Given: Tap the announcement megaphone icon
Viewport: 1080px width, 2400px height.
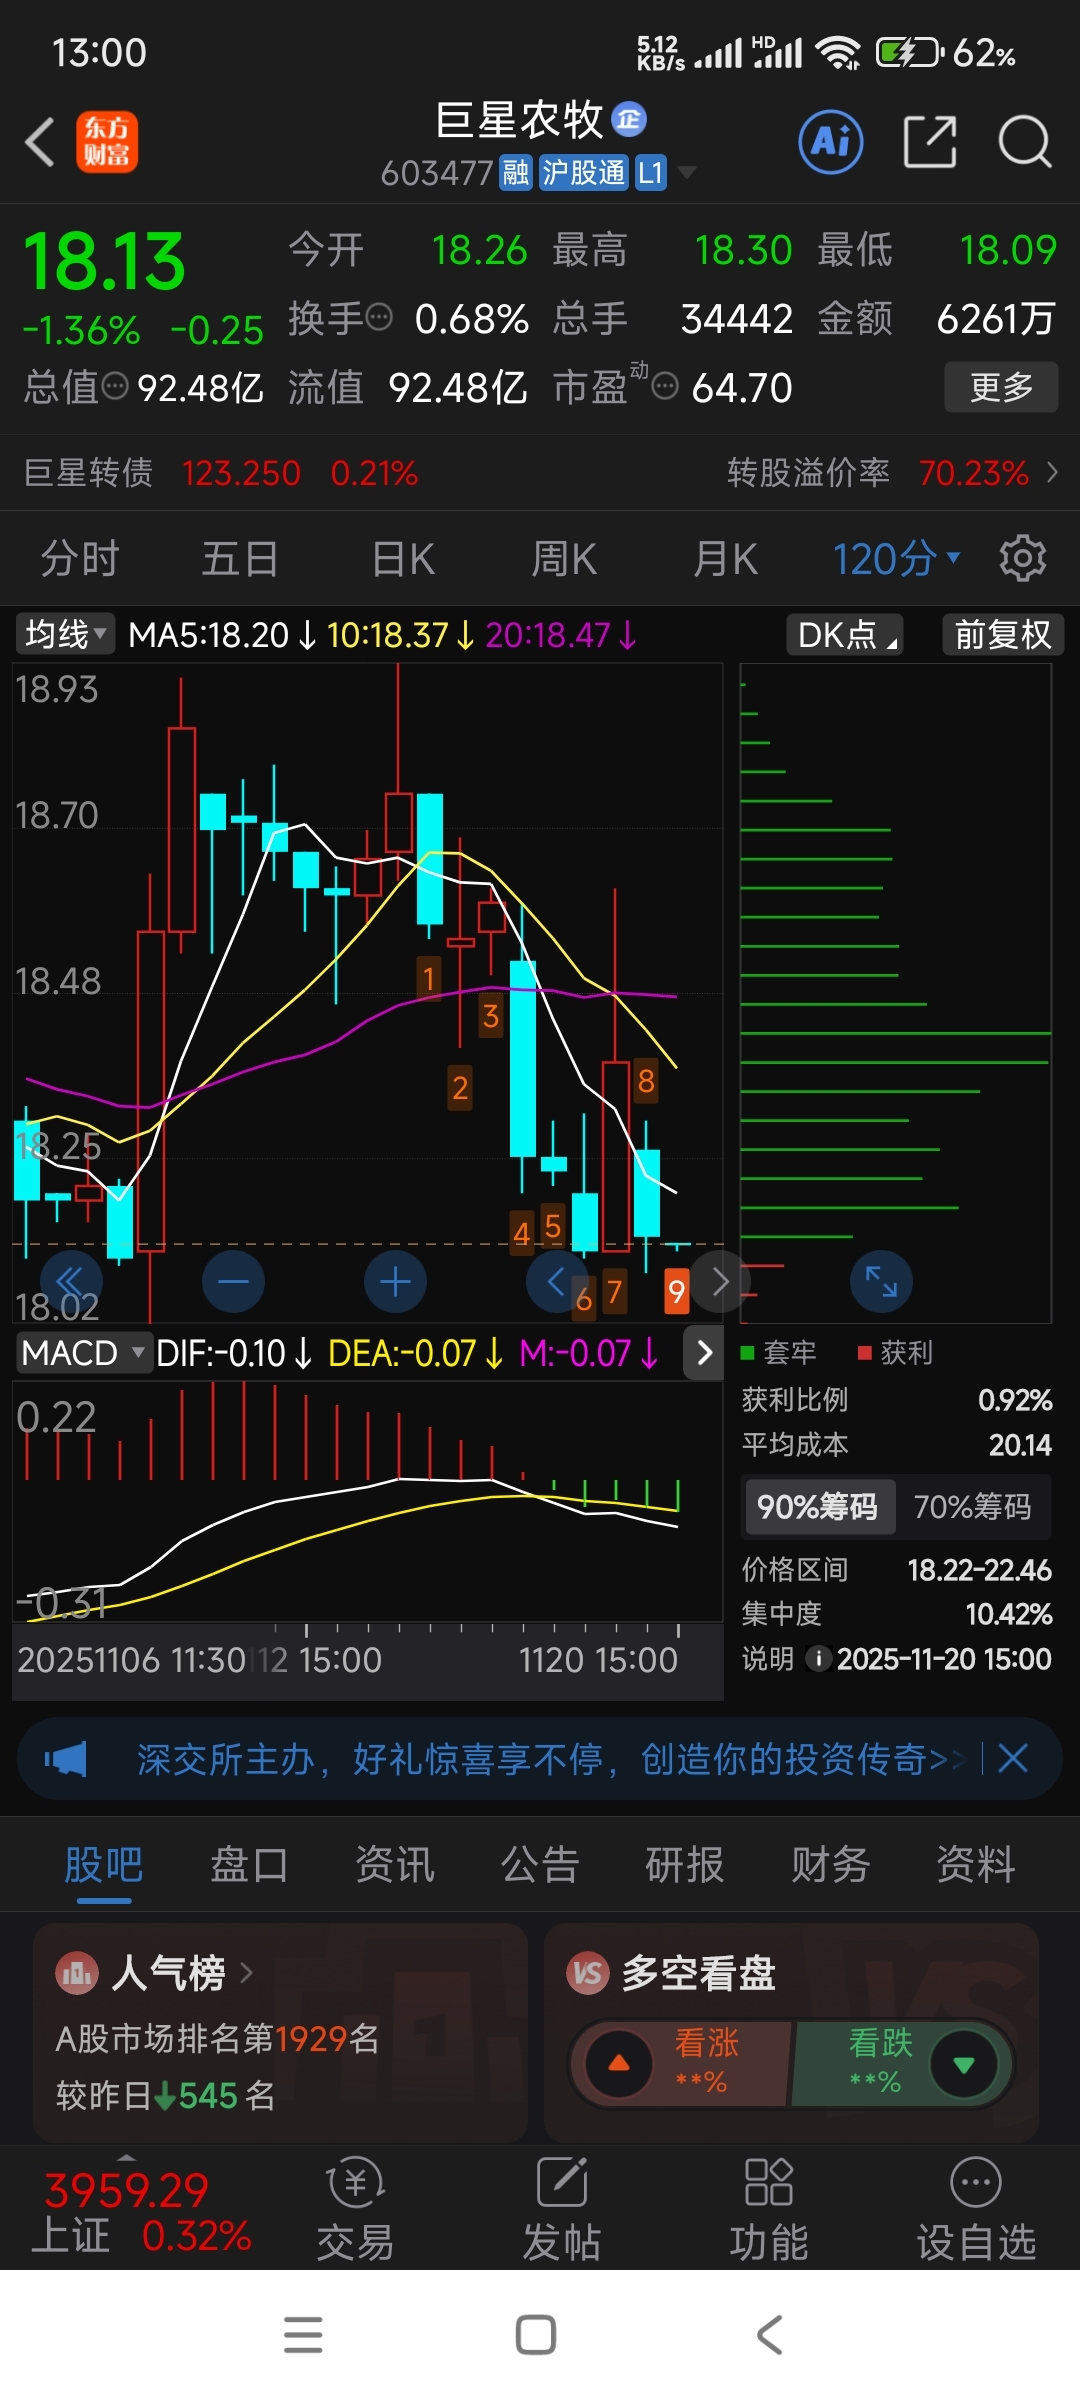Looking at the screenshot, I should coord(66,1759).
